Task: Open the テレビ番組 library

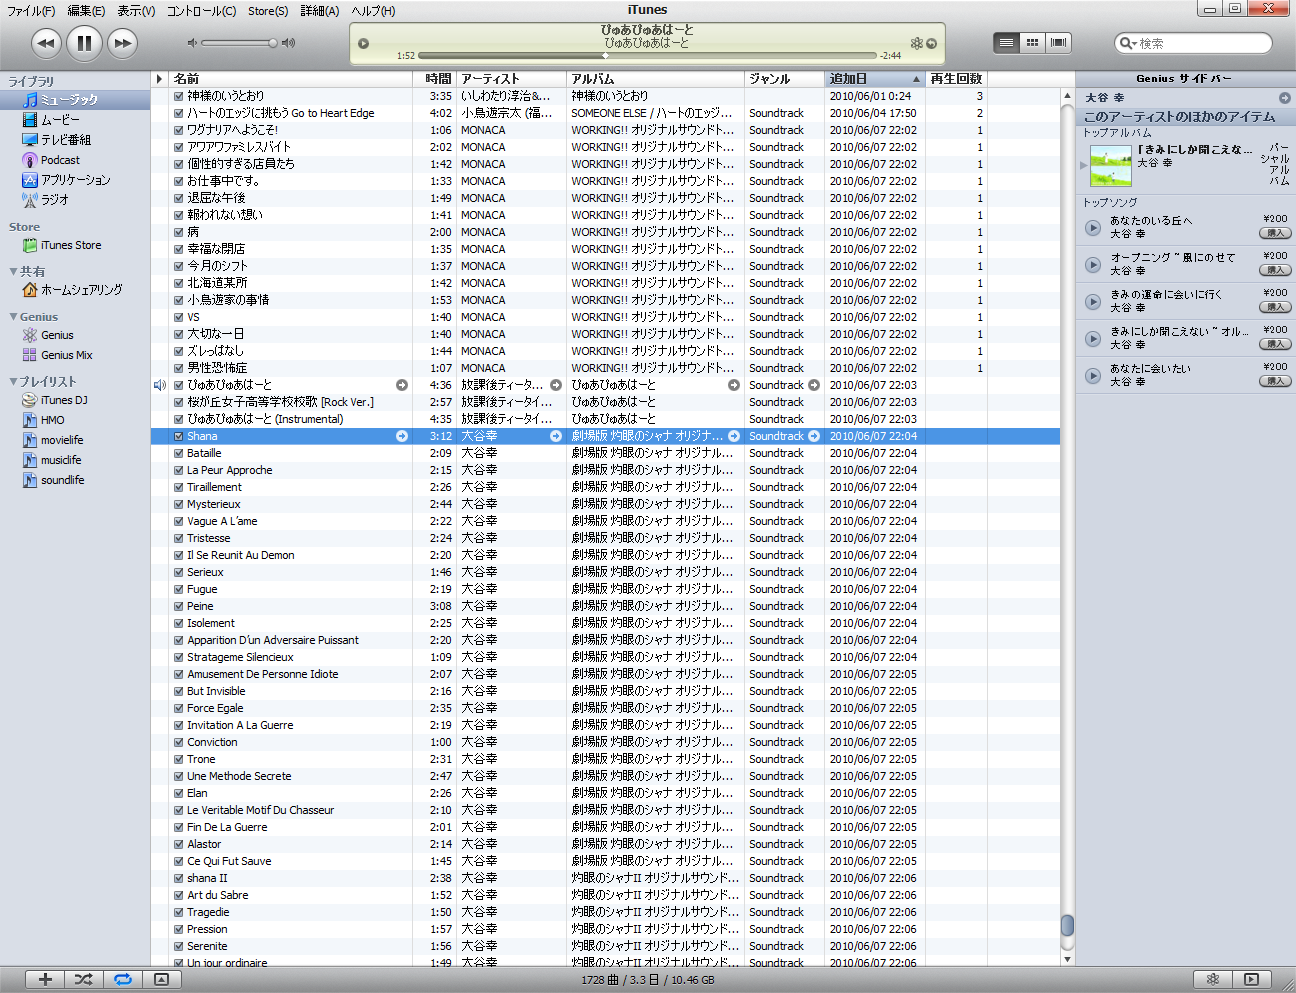Action: tap(57, 140)
